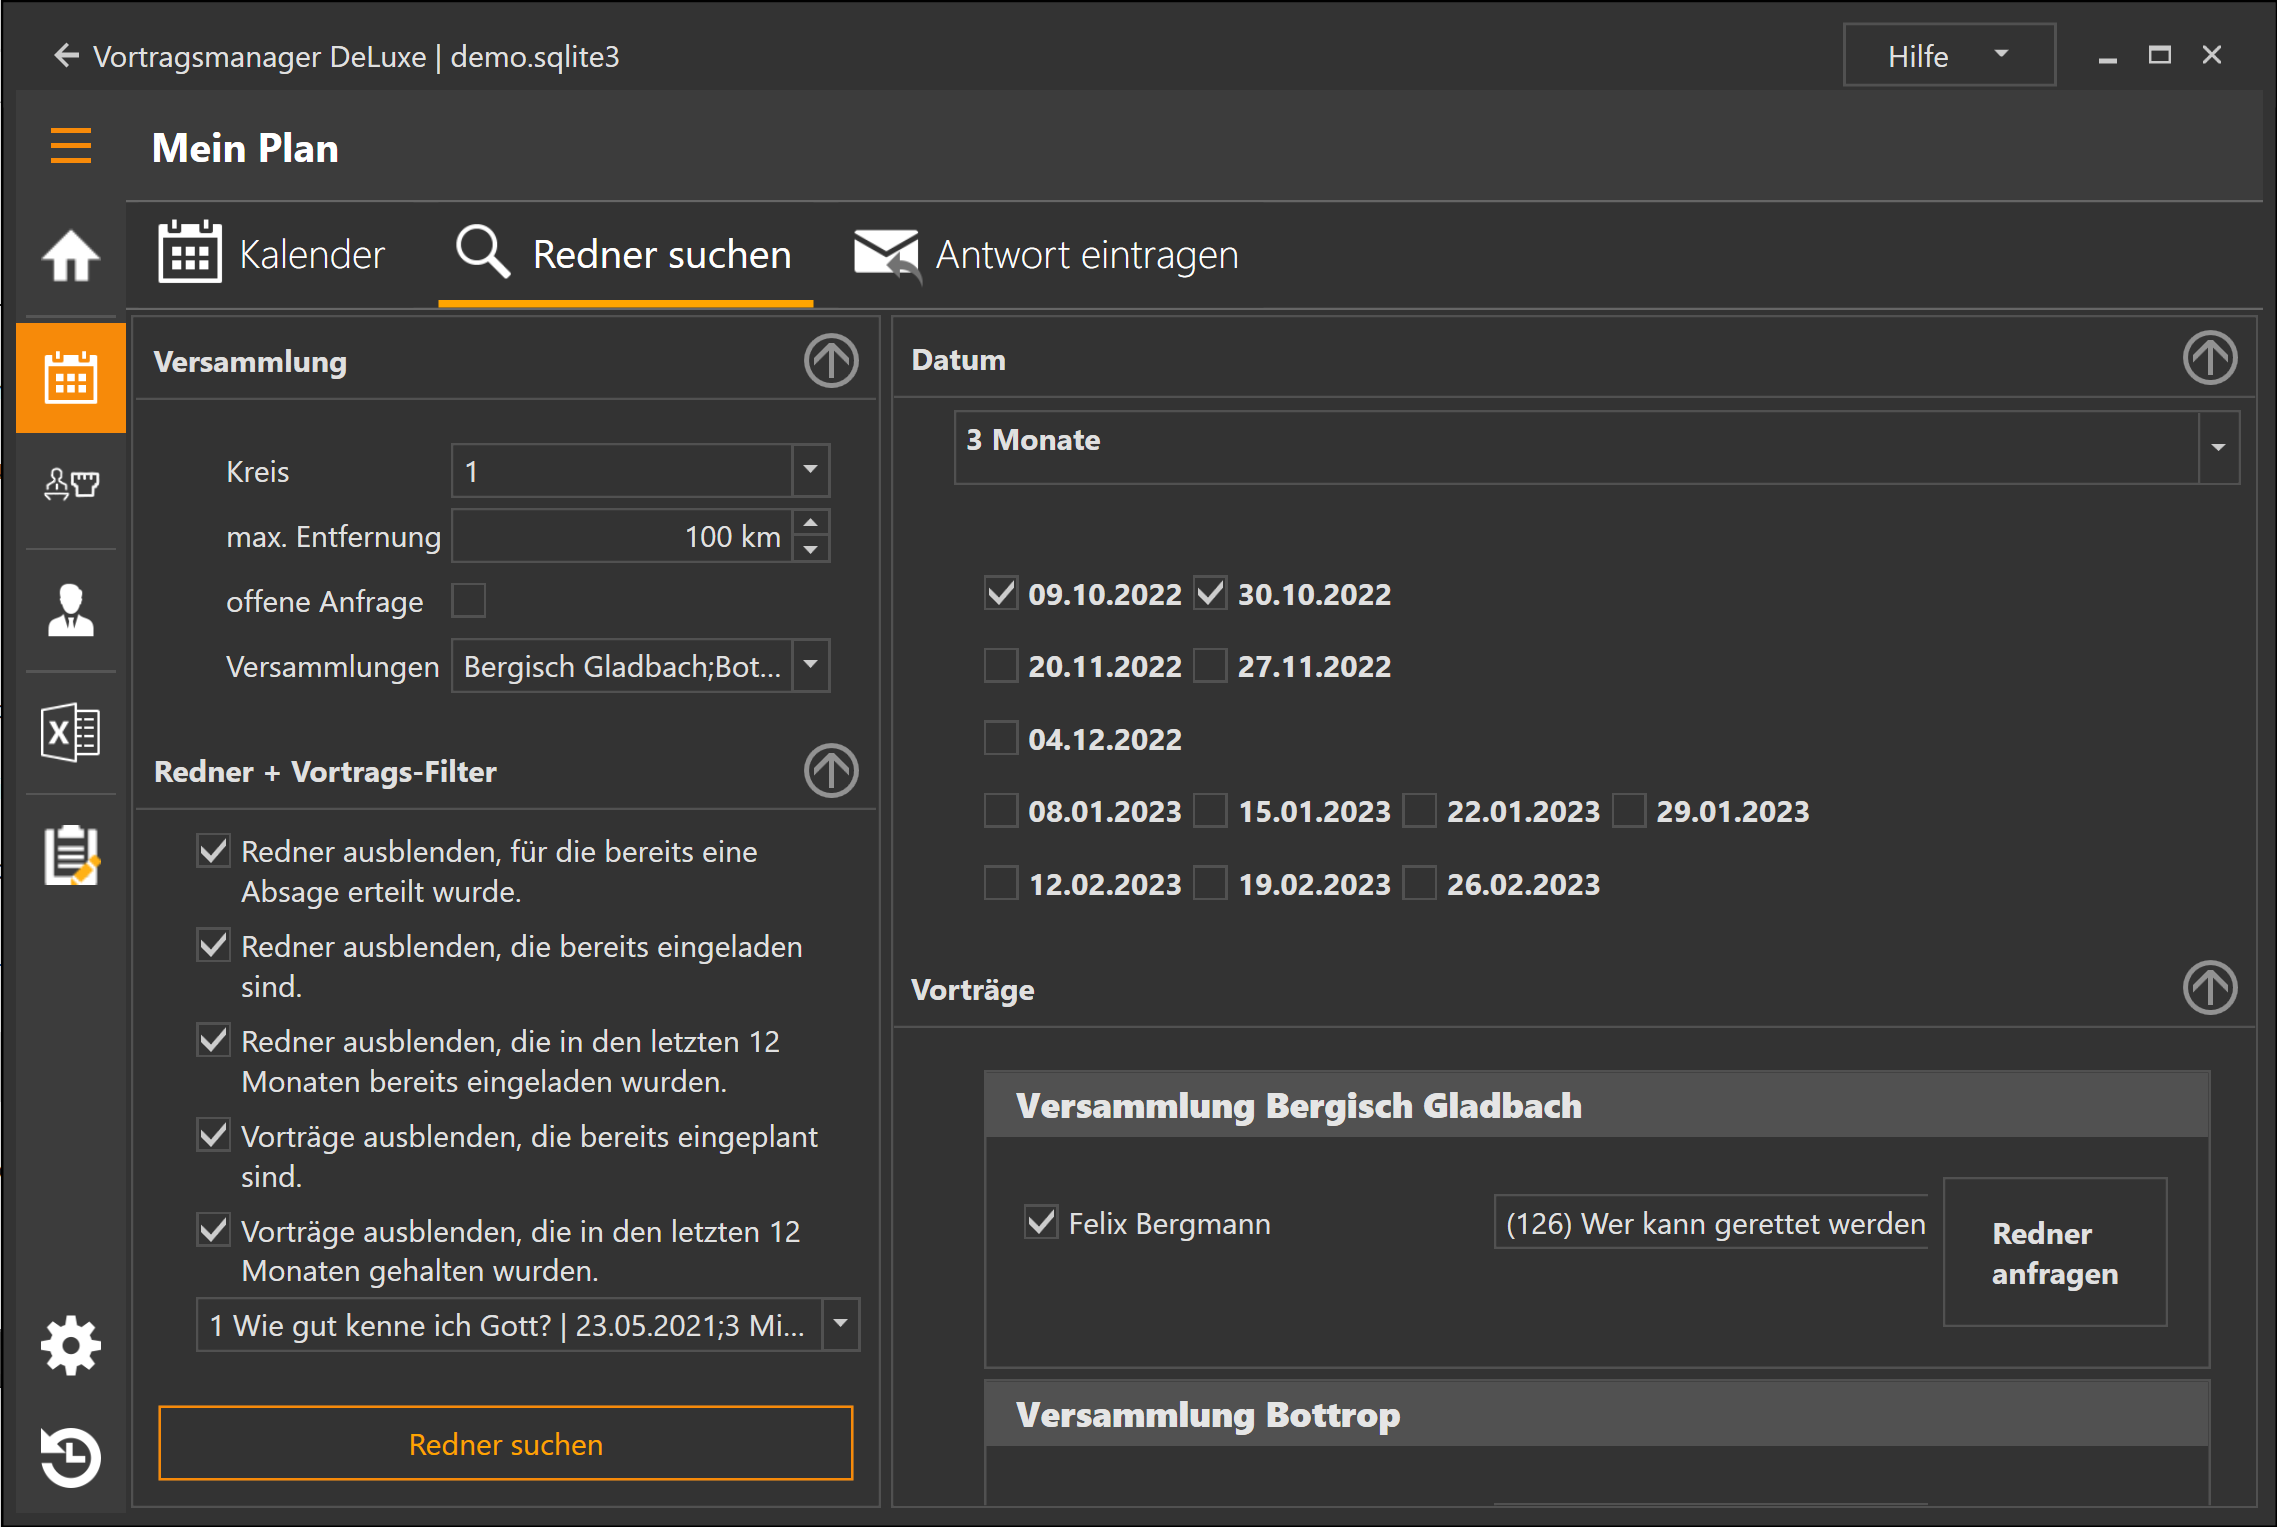Check the 04.12.2022 date
This screenshot has height=1527, width=2277.
1001,738
